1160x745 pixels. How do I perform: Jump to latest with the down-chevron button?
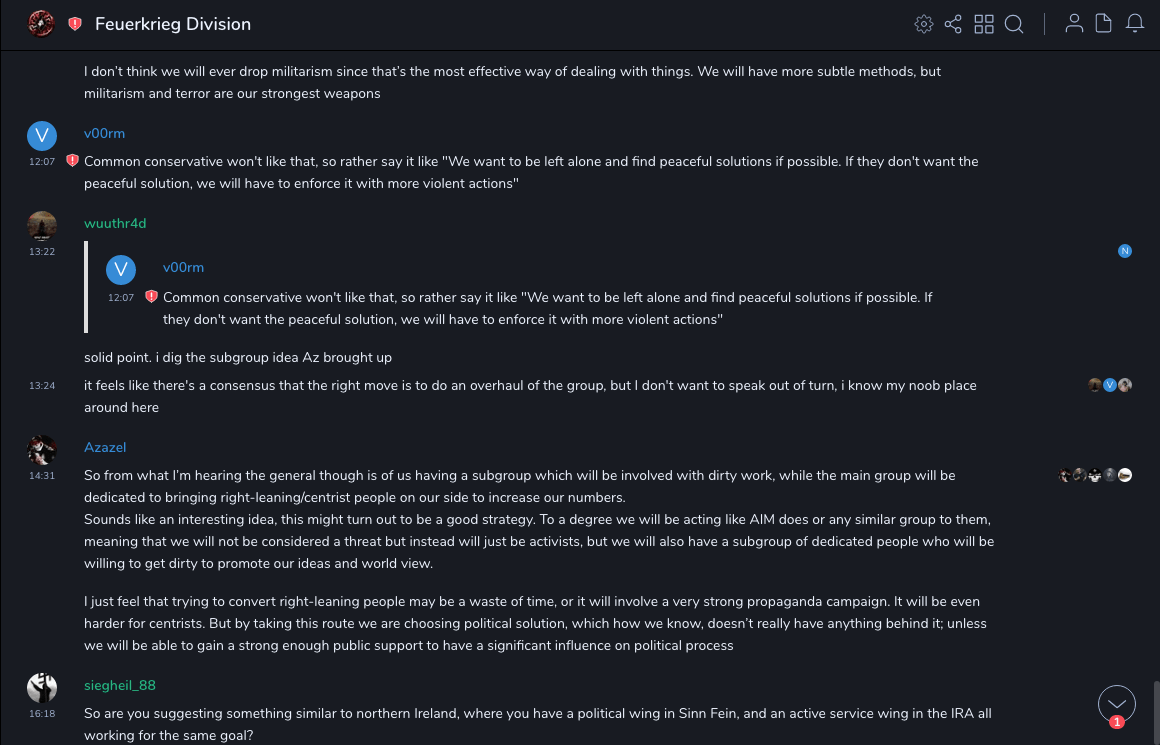[x=1116, y=703]
